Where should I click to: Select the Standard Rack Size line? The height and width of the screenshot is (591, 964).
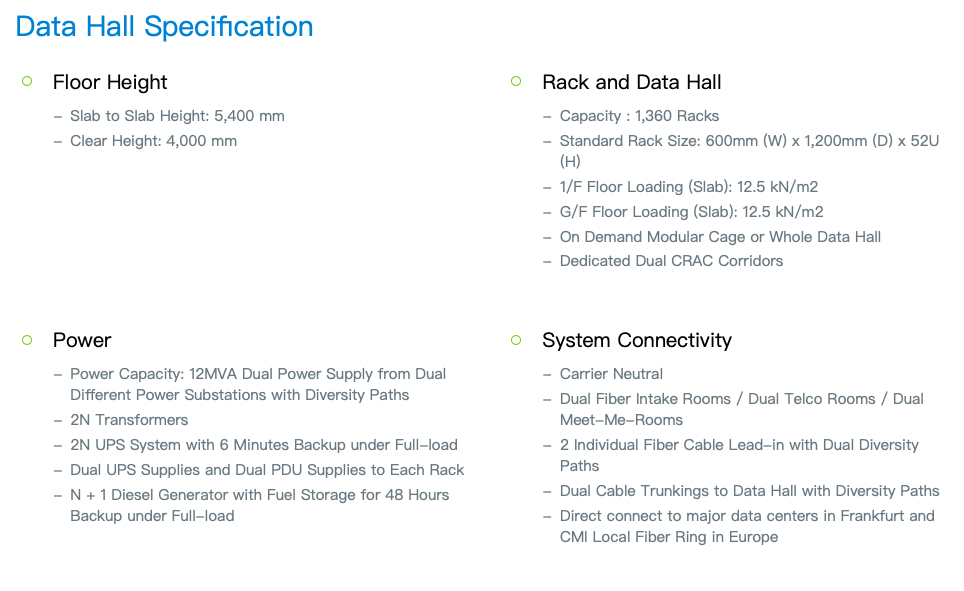coord(749,151)
